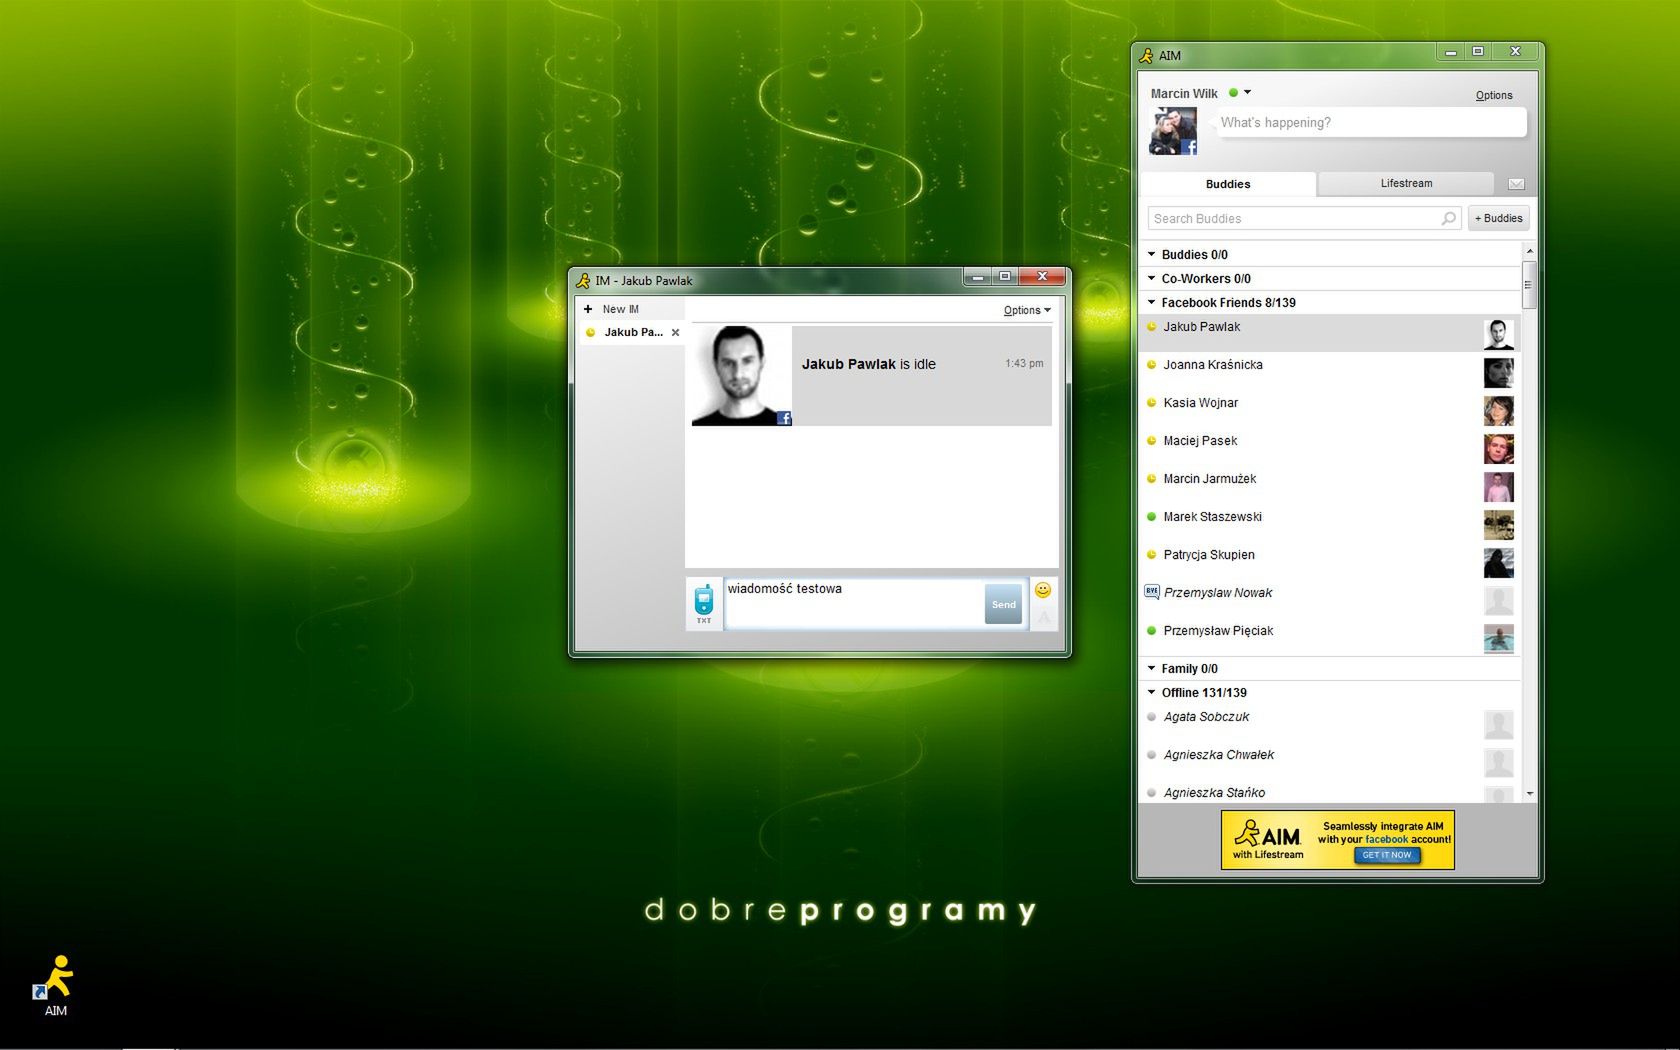Switch to the Buddies tab
Image resolution: width=1680 pixels, height=1050 pixels.
click(1228, 184)
